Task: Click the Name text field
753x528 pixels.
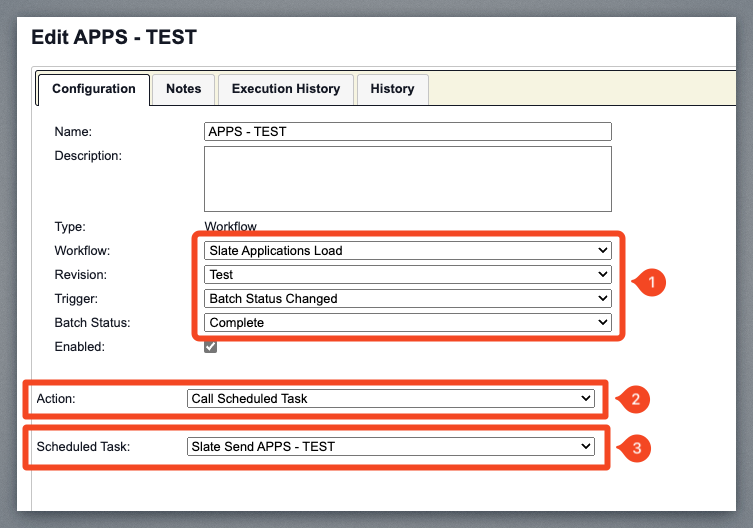Action: [407, 131]
